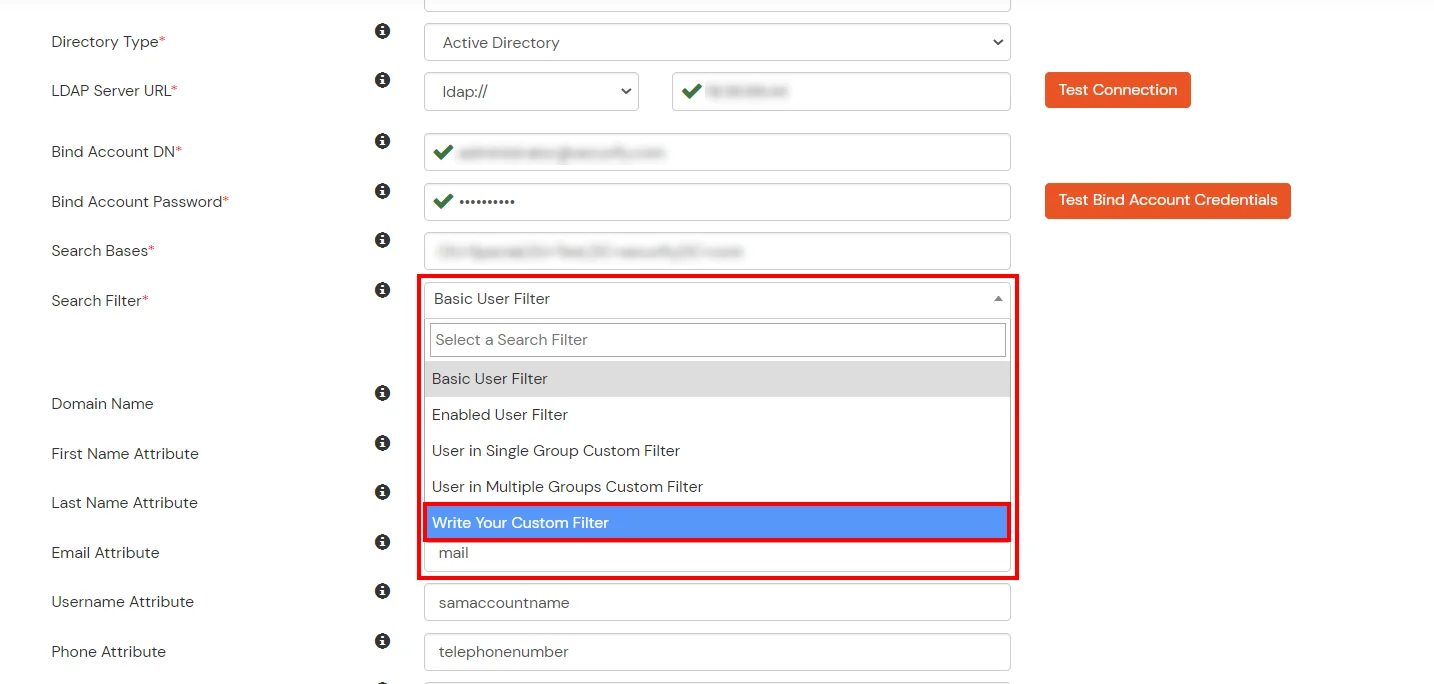Screen dimensions: 1434x684
Task: Click the info icon next to Search Filter
Action: (x=382, y=290)
